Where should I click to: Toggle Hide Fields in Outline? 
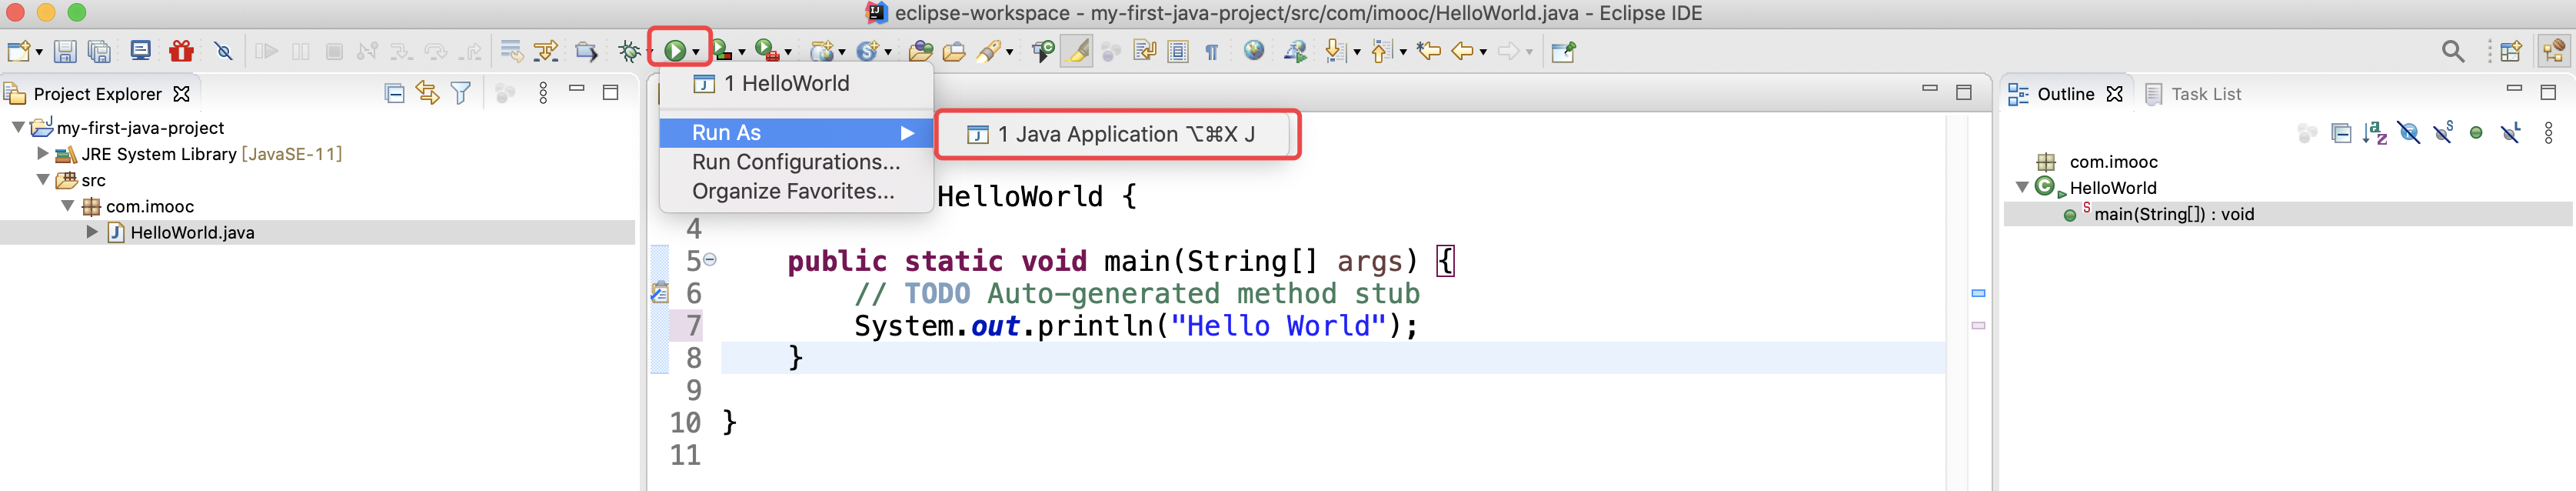click(x=2409, y=133)
